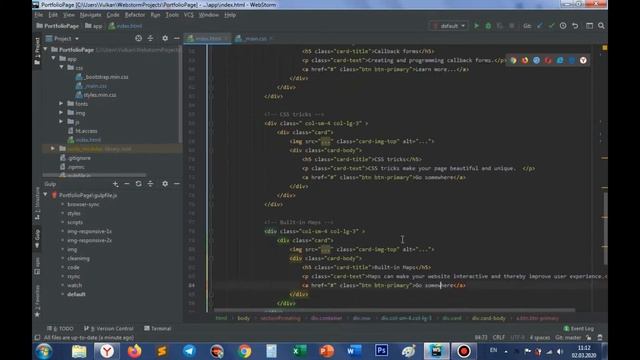Open page preview in Firefox browser icon
Screen dimensions: 640x360
coord(525,60)
